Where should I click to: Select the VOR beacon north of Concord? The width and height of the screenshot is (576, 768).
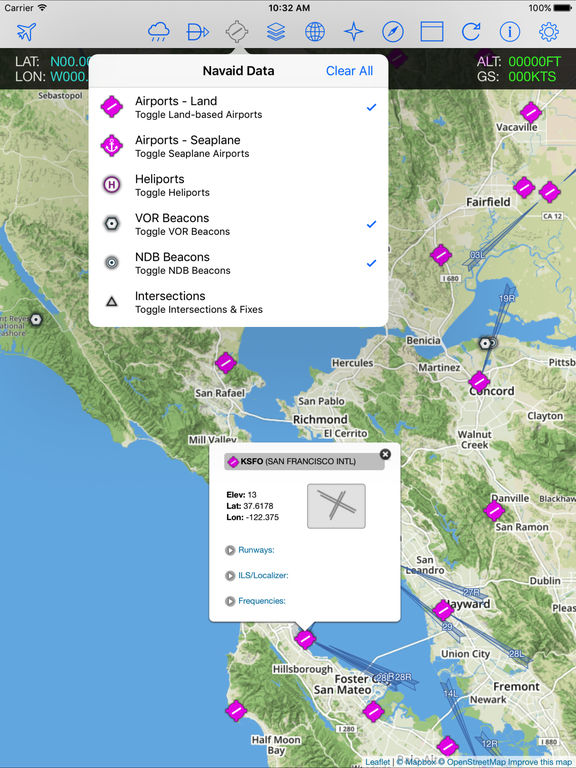point(485,343)
